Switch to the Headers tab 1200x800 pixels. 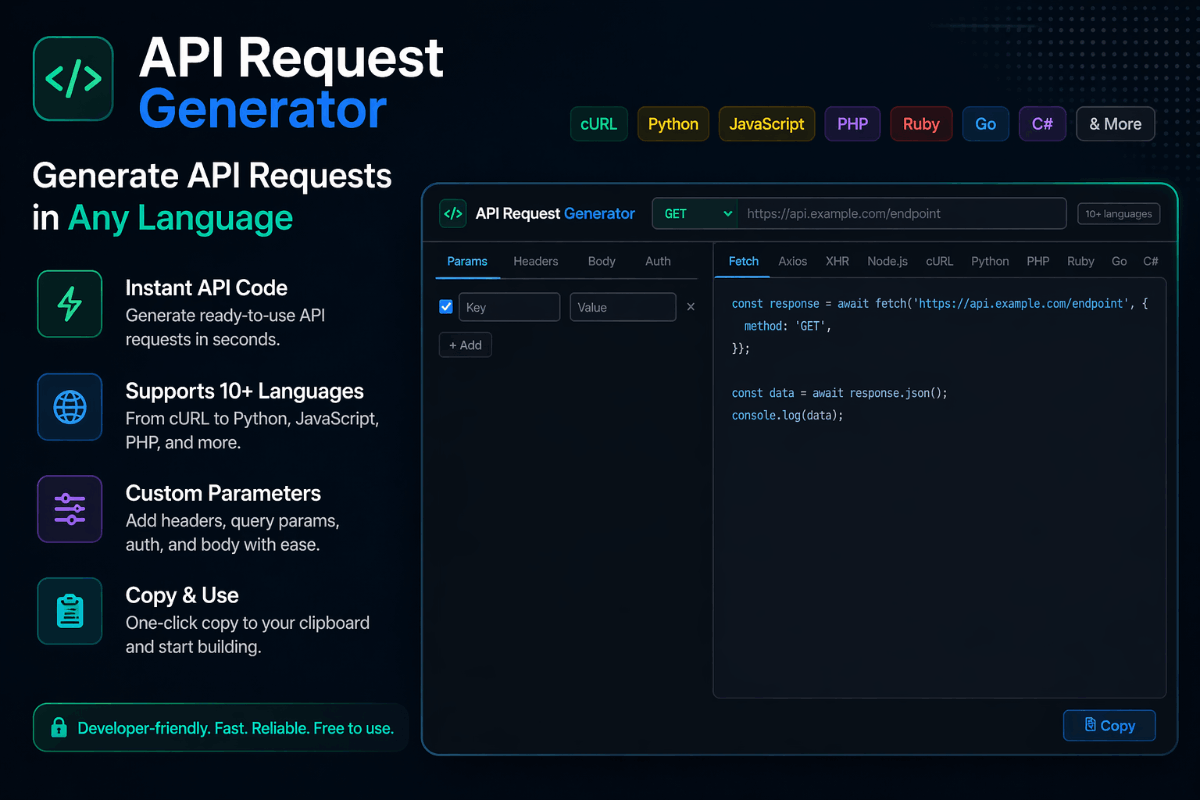click(x=536, y=261)
